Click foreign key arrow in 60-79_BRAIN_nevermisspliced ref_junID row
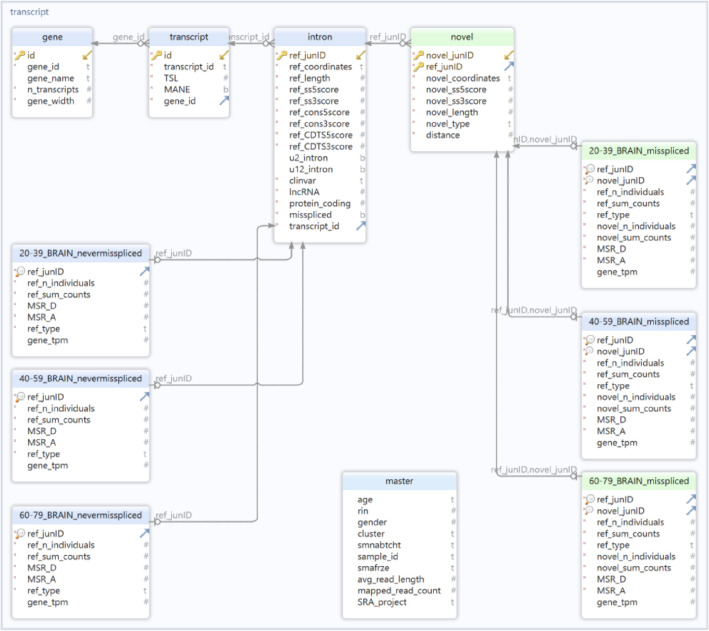The height and width of the screenshot is (631, 709). tap(144, 533)
